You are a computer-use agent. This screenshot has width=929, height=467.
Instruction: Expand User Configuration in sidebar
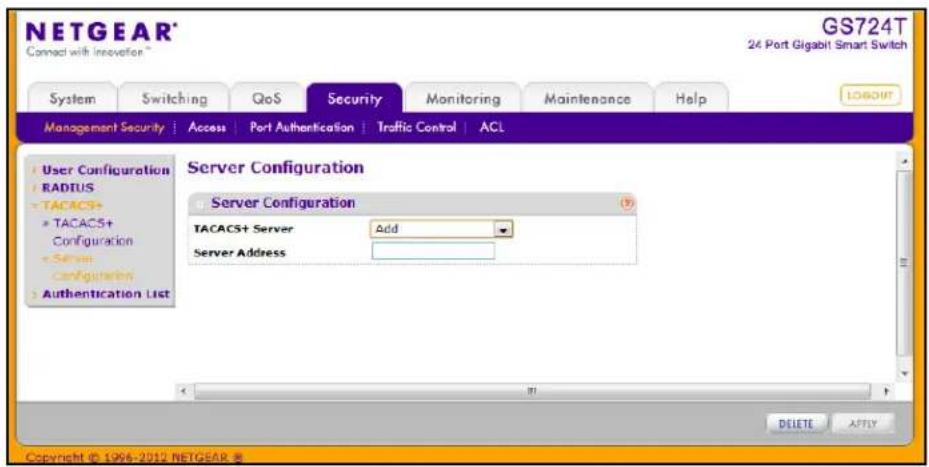point(105,170)
